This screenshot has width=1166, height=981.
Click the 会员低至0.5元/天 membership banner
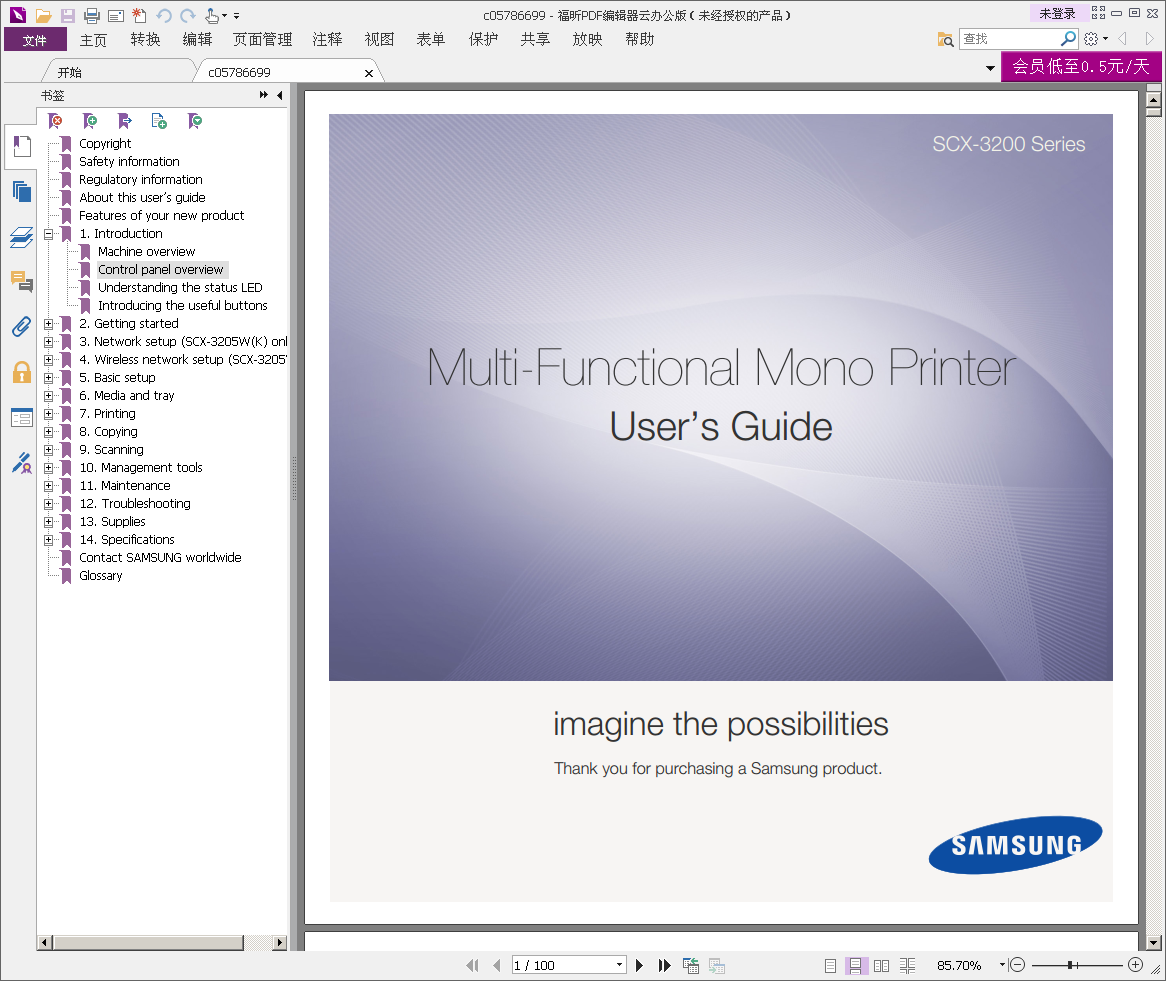(x=1081, y=66)
